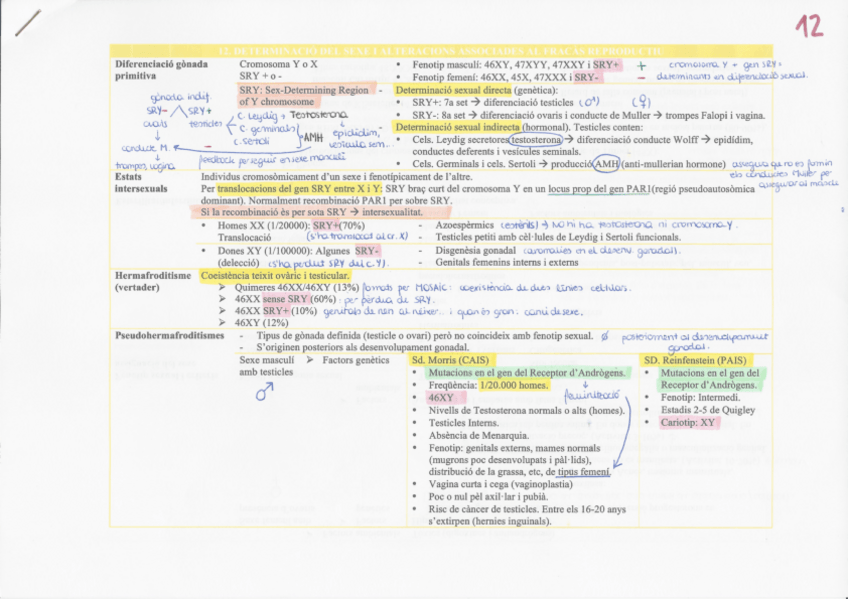848x599 pixels.
Task: Click the underlined "locus prop del gen PAR1"
Action: click(600, 189)
